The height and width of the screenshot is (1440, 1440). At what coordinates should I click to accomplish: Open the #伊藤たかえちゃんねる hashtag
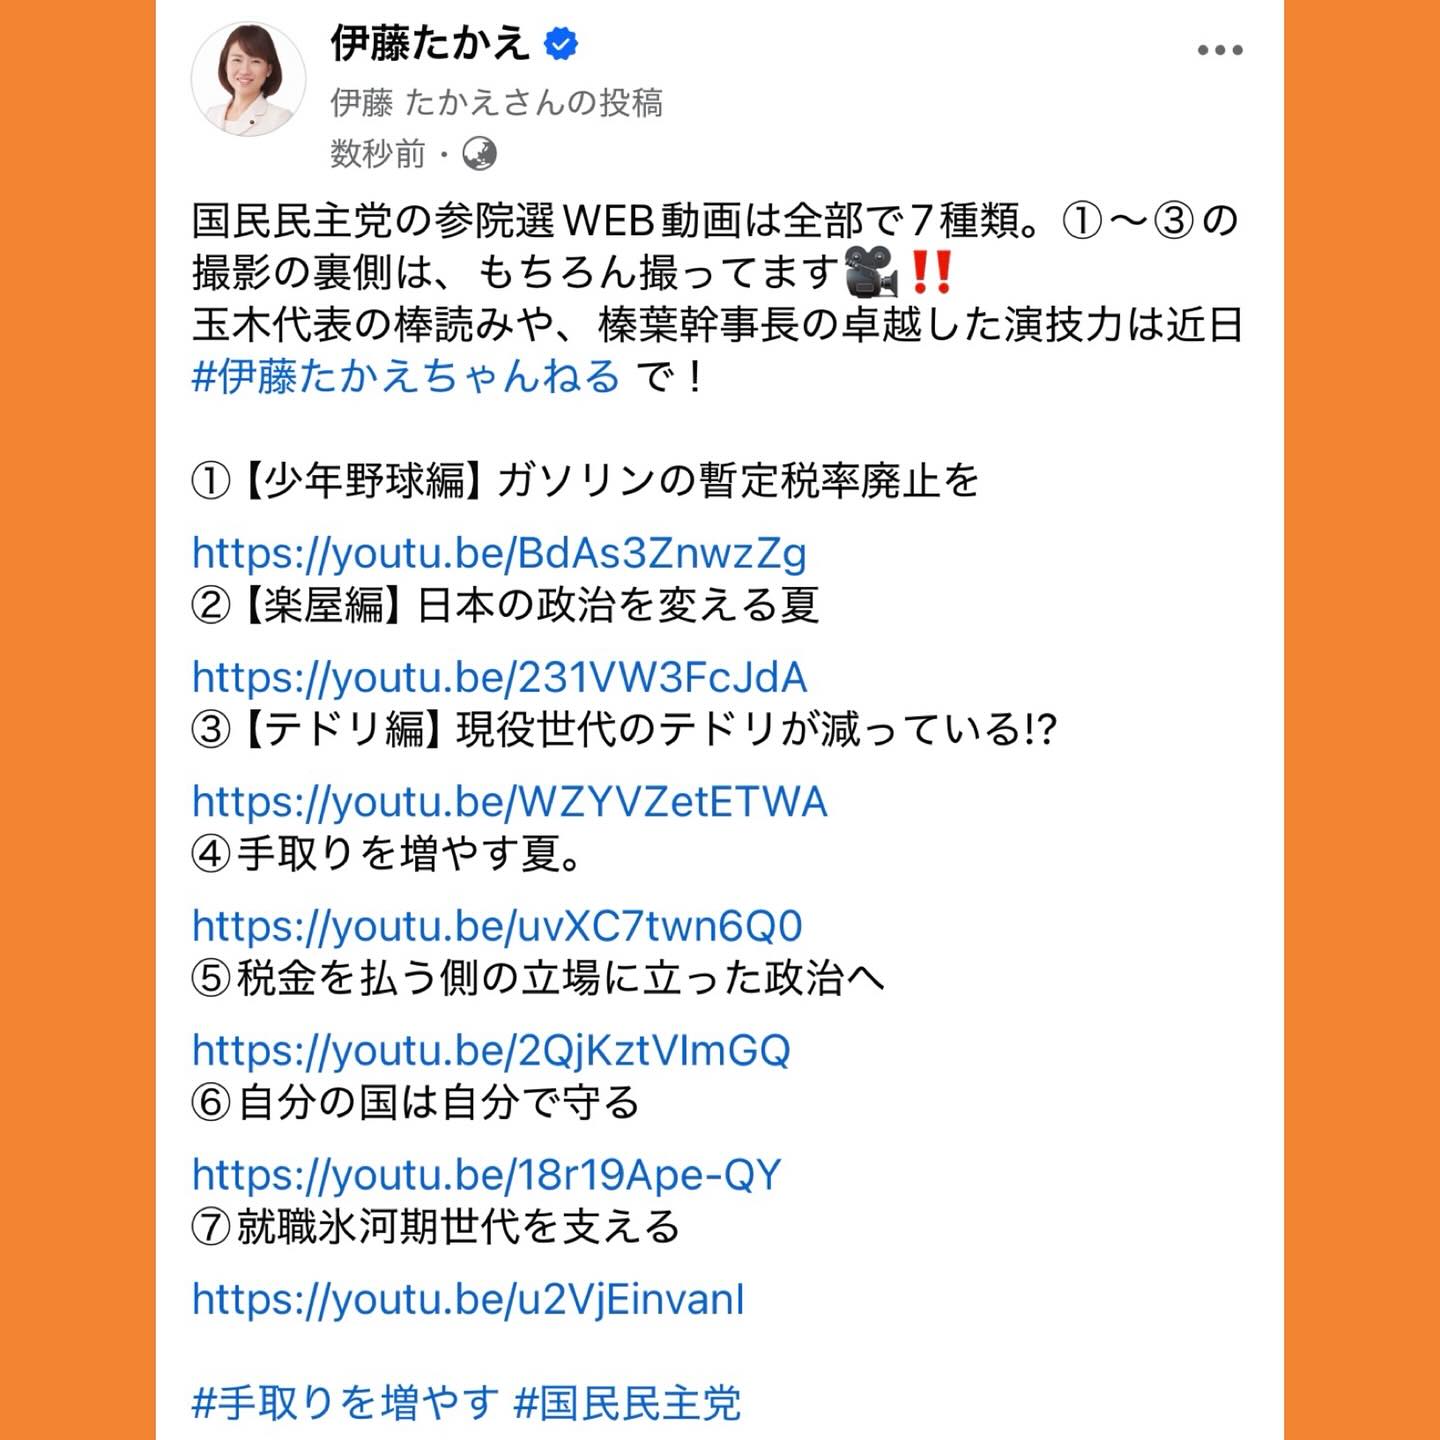coord(406,376)
